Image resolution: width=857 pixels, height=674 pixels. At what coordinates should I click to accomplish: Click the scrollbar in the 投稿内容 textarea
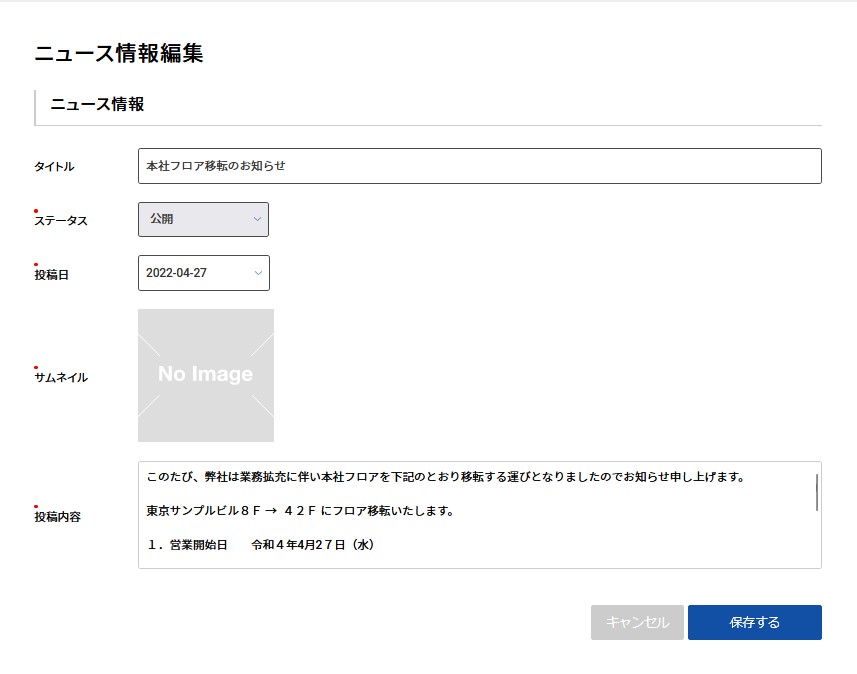coord(817,492)
